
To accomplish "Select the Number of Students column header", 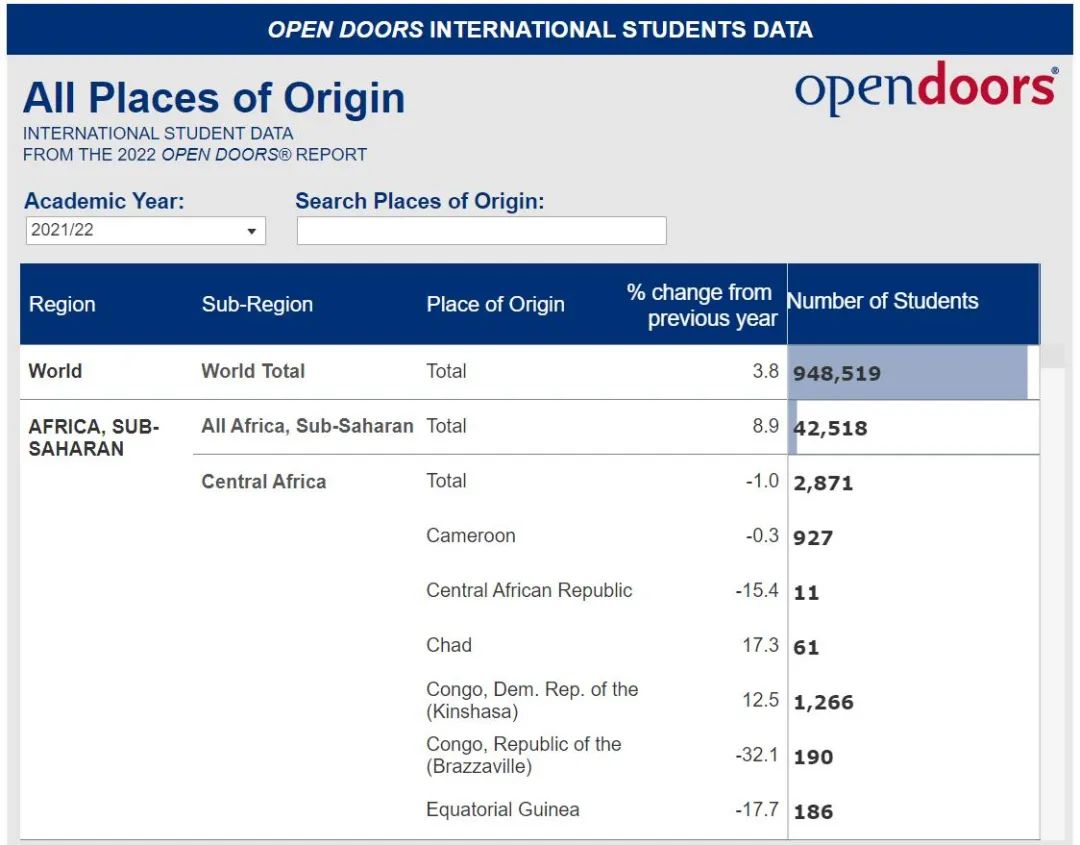I will 882,301.
